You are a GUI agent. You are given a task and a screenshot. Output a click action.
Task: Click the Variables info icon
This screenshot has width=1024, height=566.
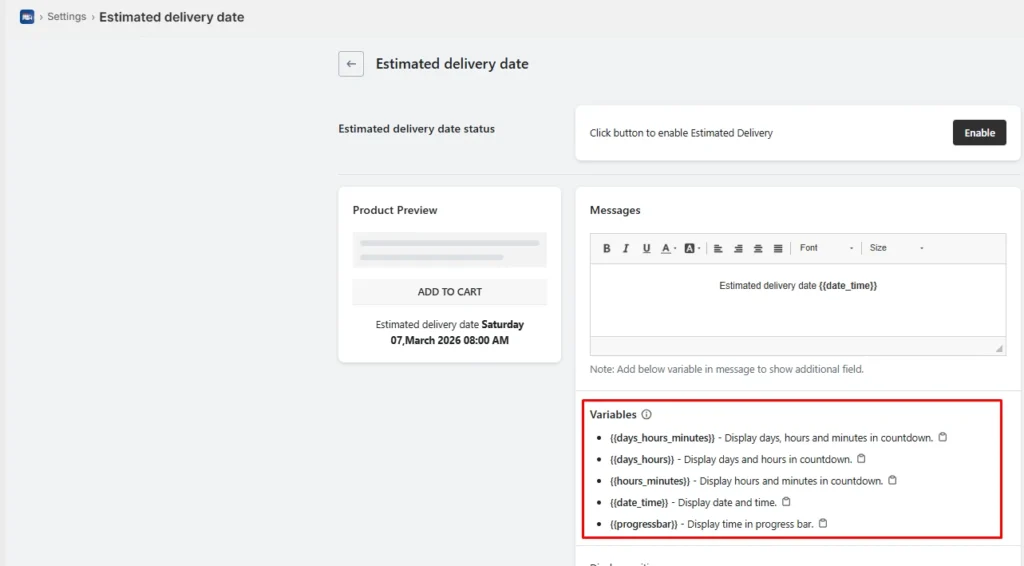[646, 415]
